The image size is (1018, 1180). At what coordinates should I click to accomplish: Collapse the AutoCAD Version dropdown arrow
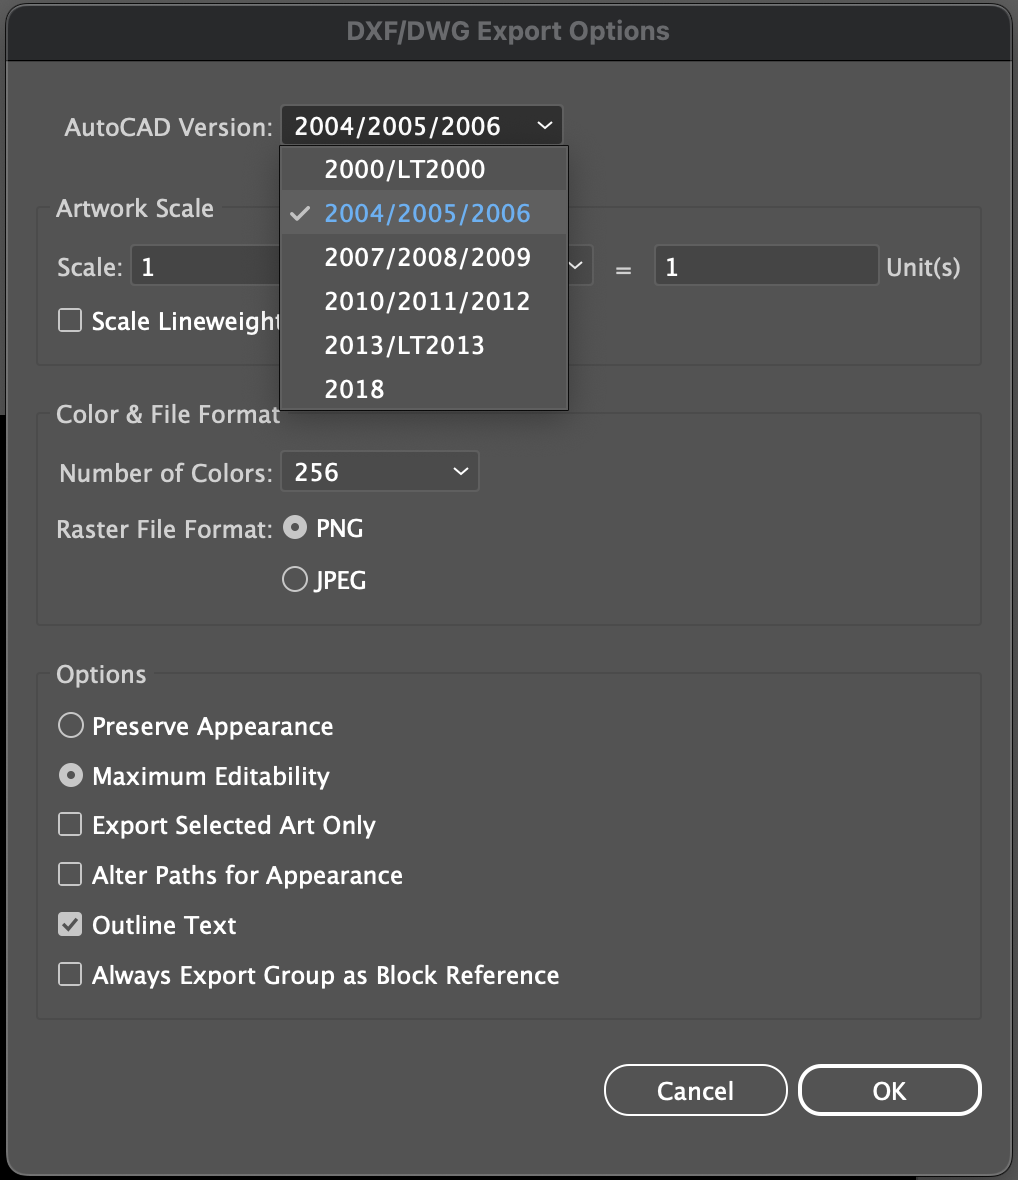click(545, 126)
